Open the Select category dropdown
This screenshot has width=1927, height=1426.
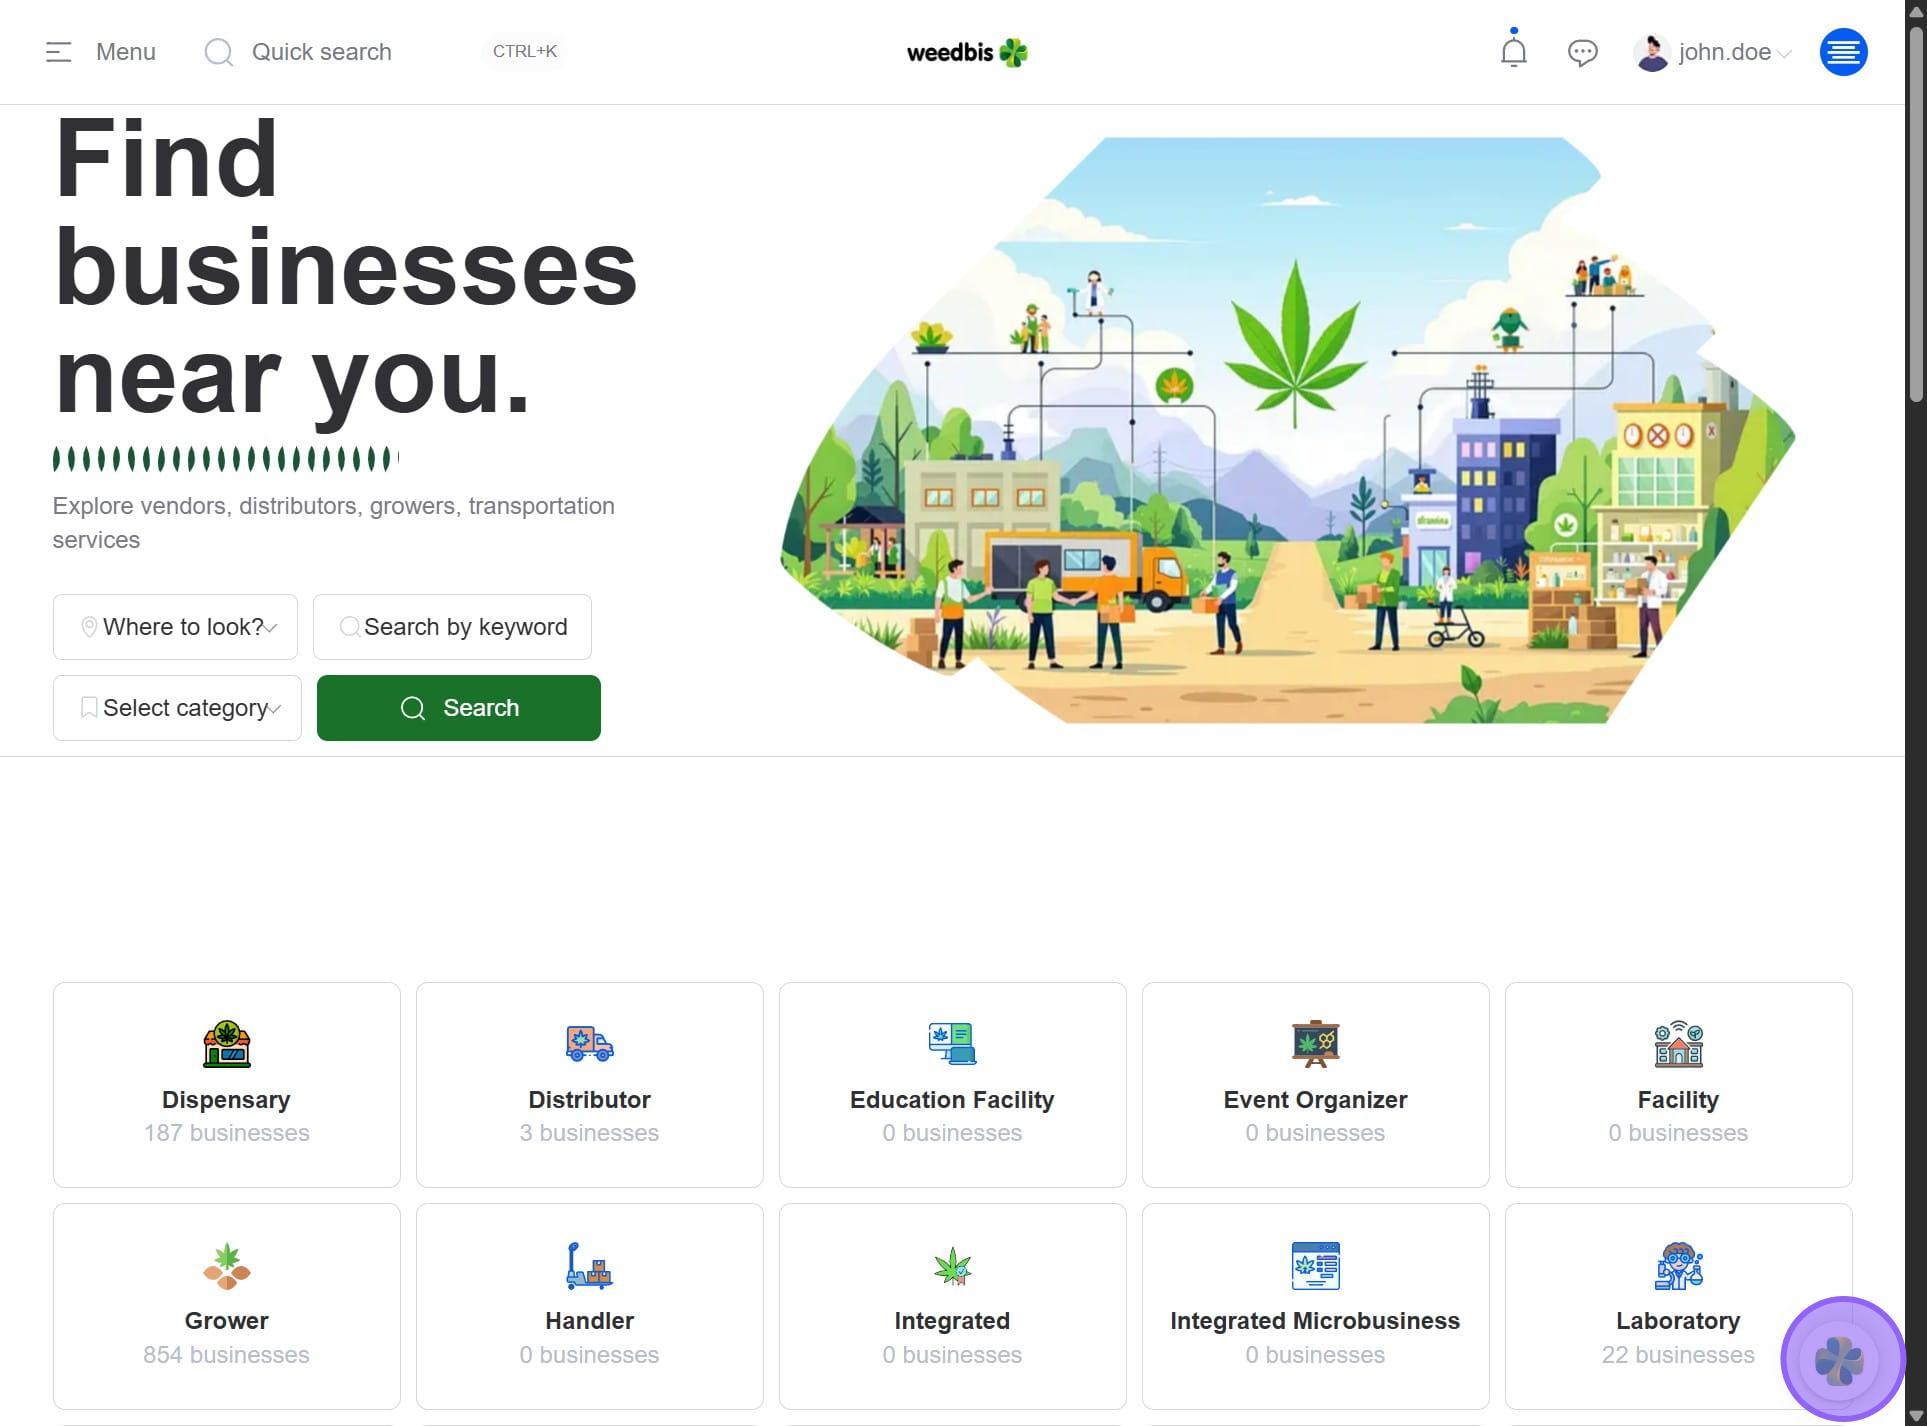pyautogui.click(x=177, y=708)
